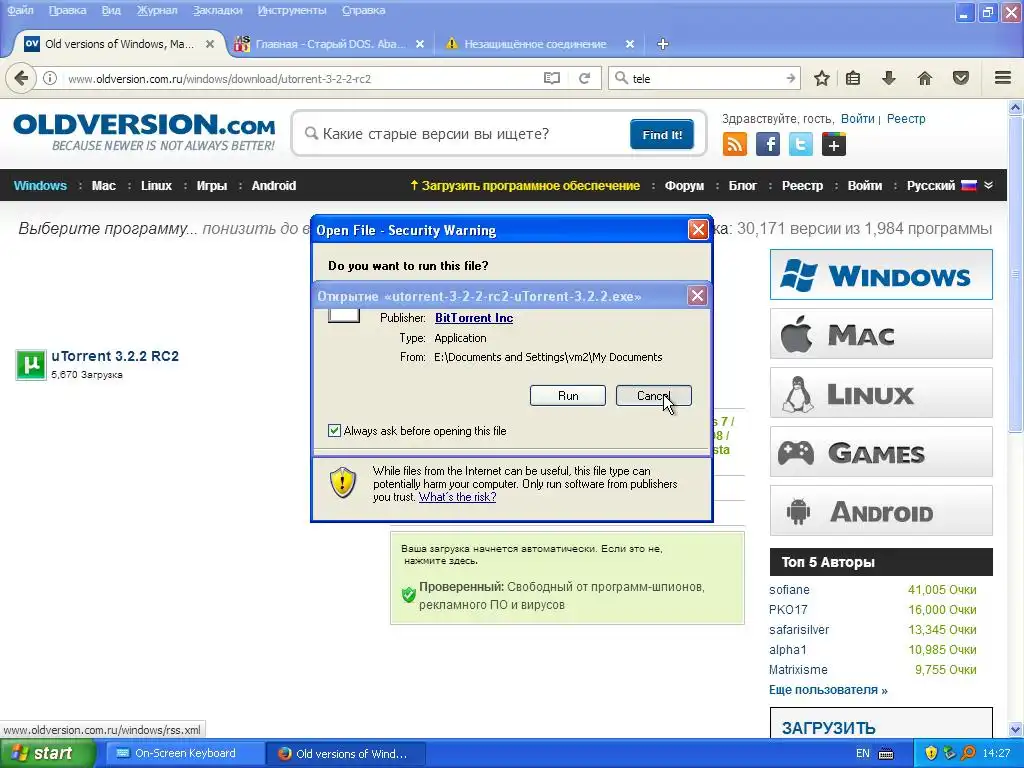Click the Firefox back arrow button

pos(21,78)
